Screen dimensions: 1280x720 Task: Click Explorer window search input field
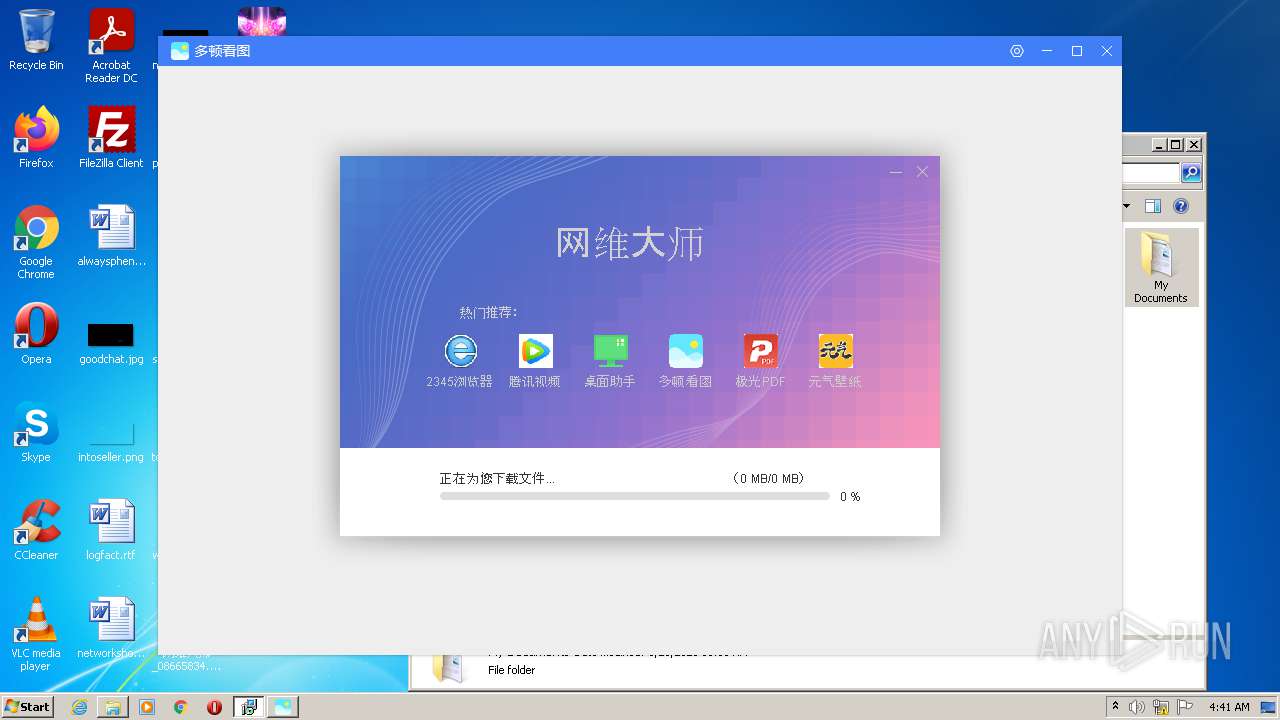point(1152,173)
